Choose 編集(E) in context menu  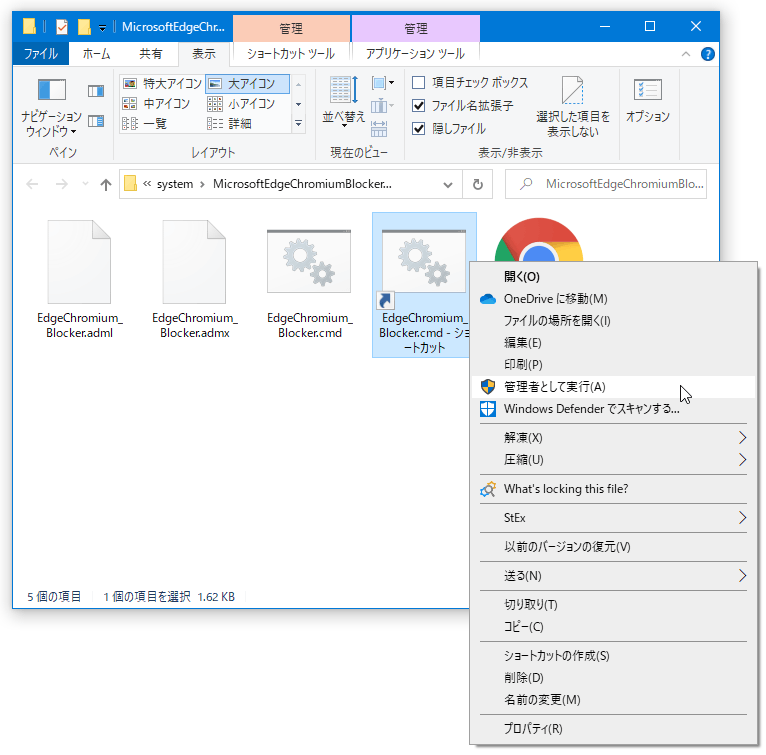pyautogui.click(x=613, y=343)
